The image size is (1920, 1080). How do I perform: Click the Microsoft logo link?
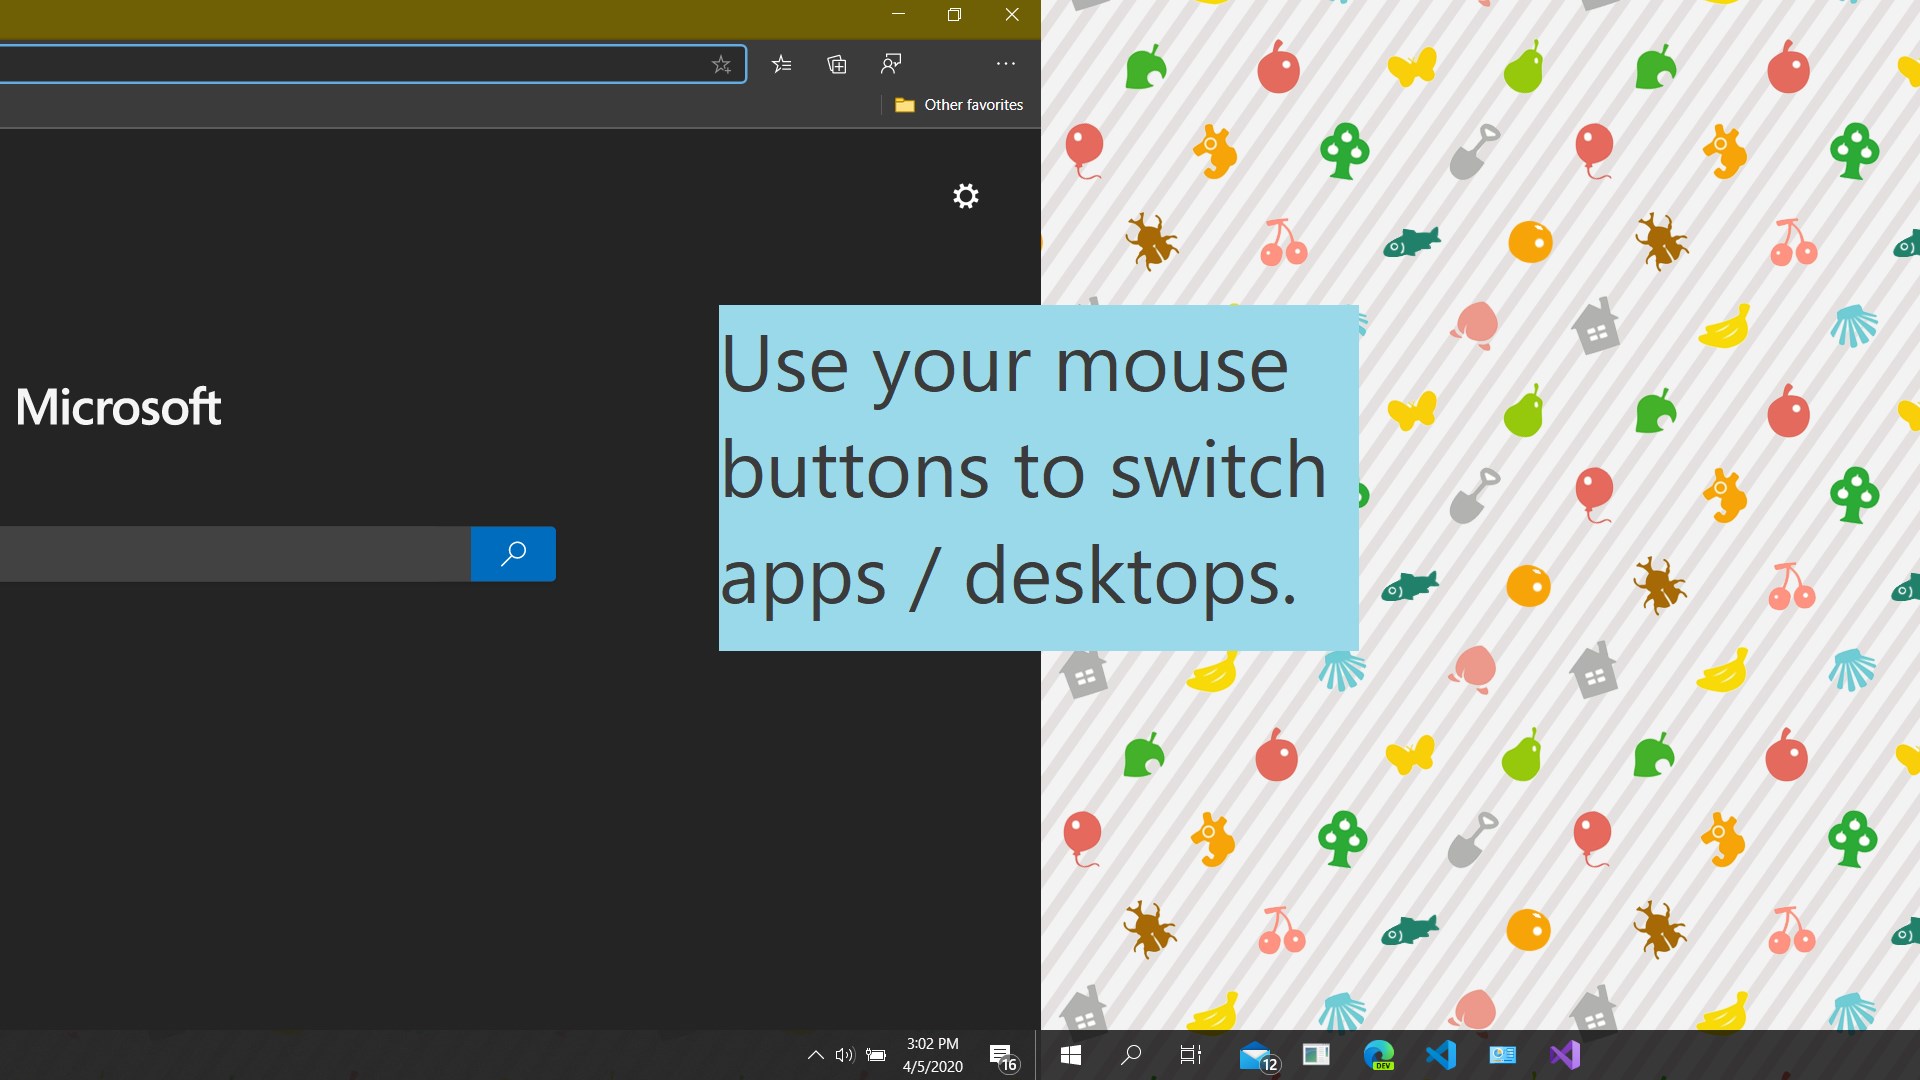117,406
